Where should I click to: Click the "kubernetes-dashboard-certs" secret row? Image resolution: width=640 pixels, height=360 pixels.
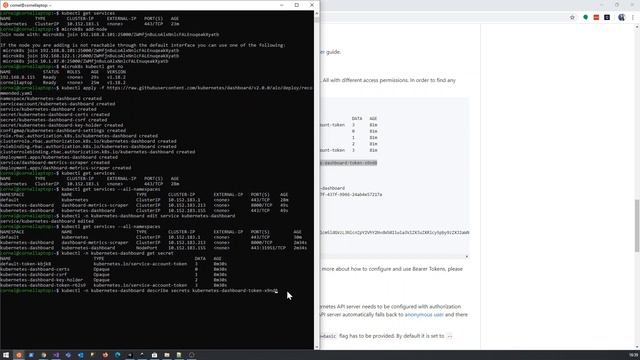click(113, 269)
